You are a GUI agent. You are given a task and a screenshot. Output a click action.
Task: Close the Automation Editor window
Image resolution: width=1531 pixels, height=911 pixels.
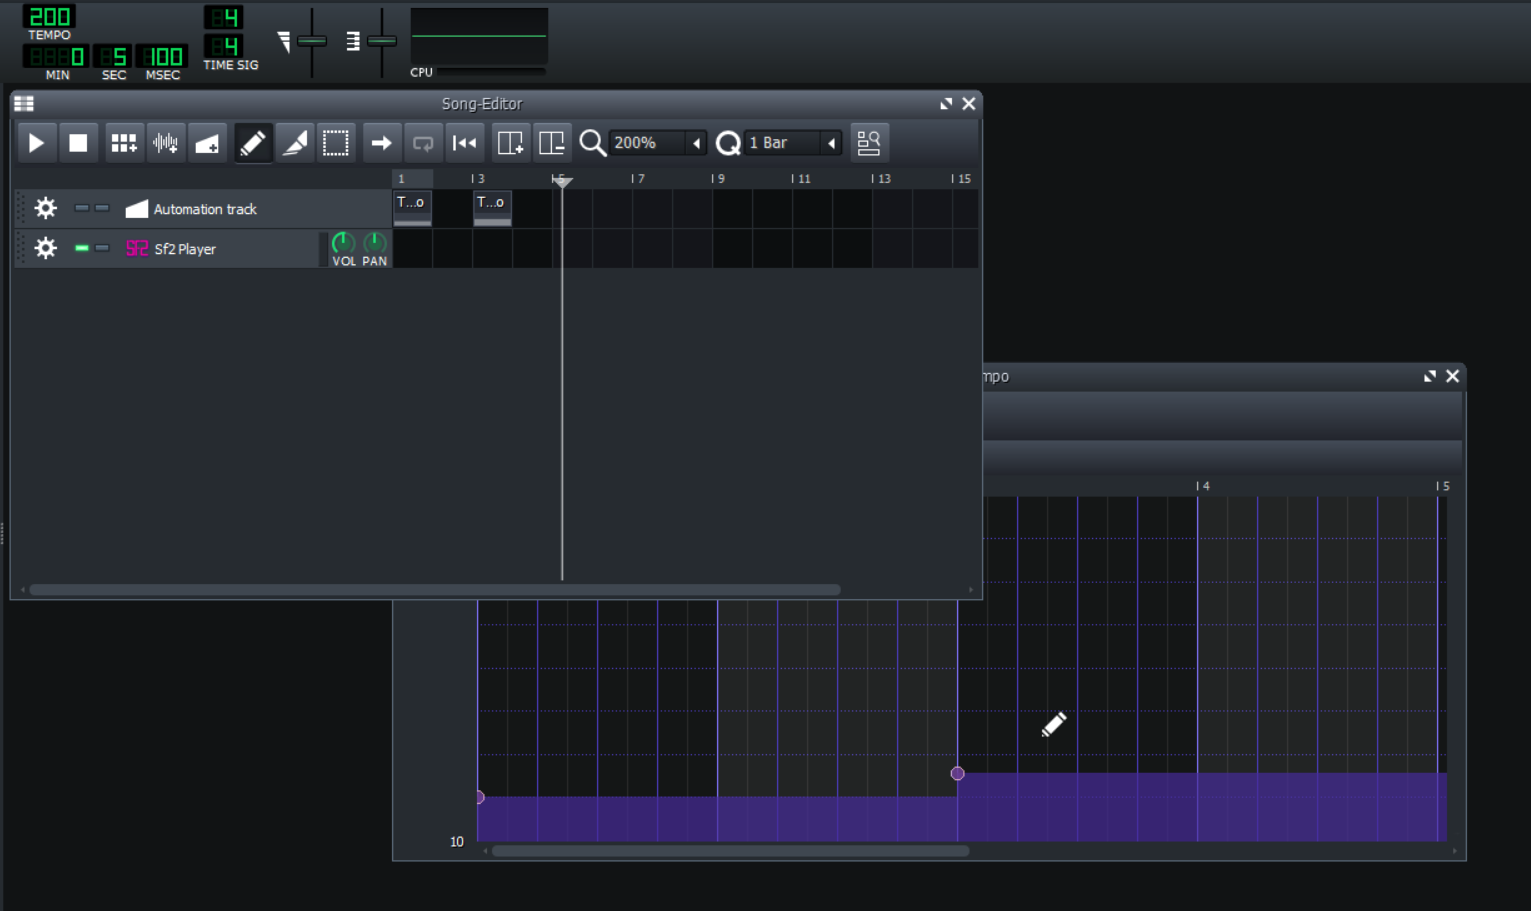[1453, 376]
